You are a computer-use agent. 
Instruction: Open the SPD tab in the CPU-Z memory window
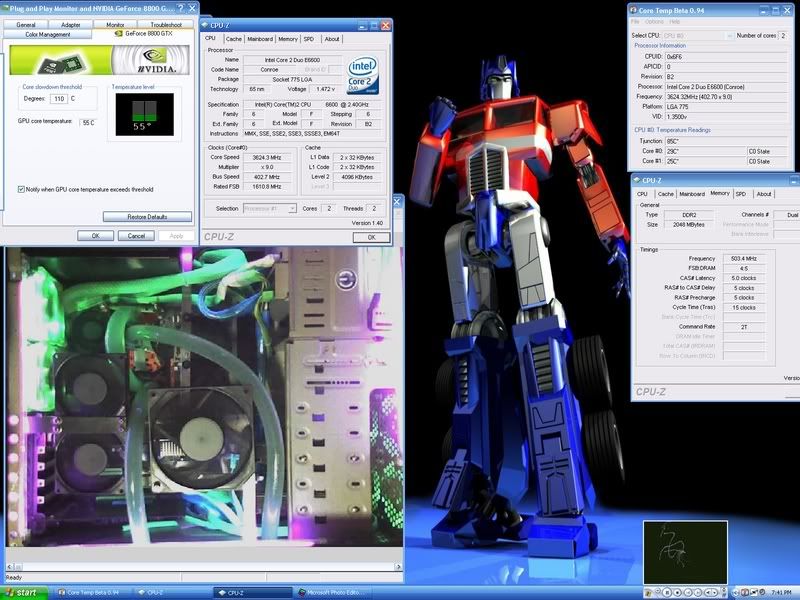pos(741,194)
